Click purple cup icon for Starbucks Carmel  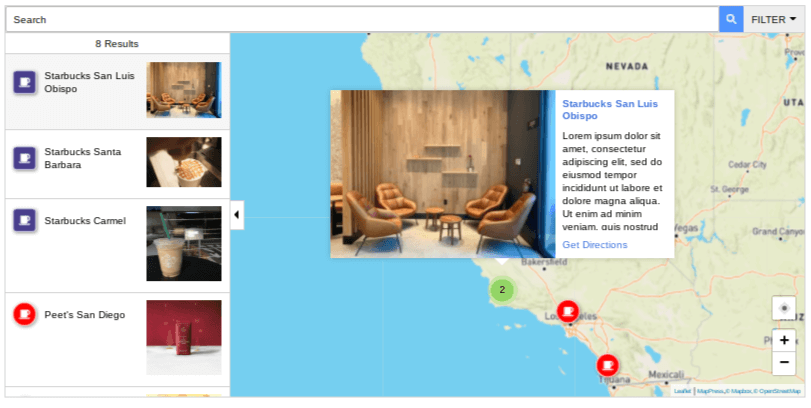tap(25, 220)
